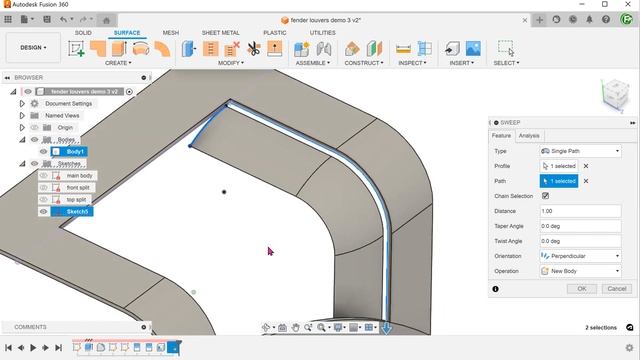Image resolution: width=640 pixels, height=360 pixels.
Task: Open the data panel grid icon
Action: [8, 19]
